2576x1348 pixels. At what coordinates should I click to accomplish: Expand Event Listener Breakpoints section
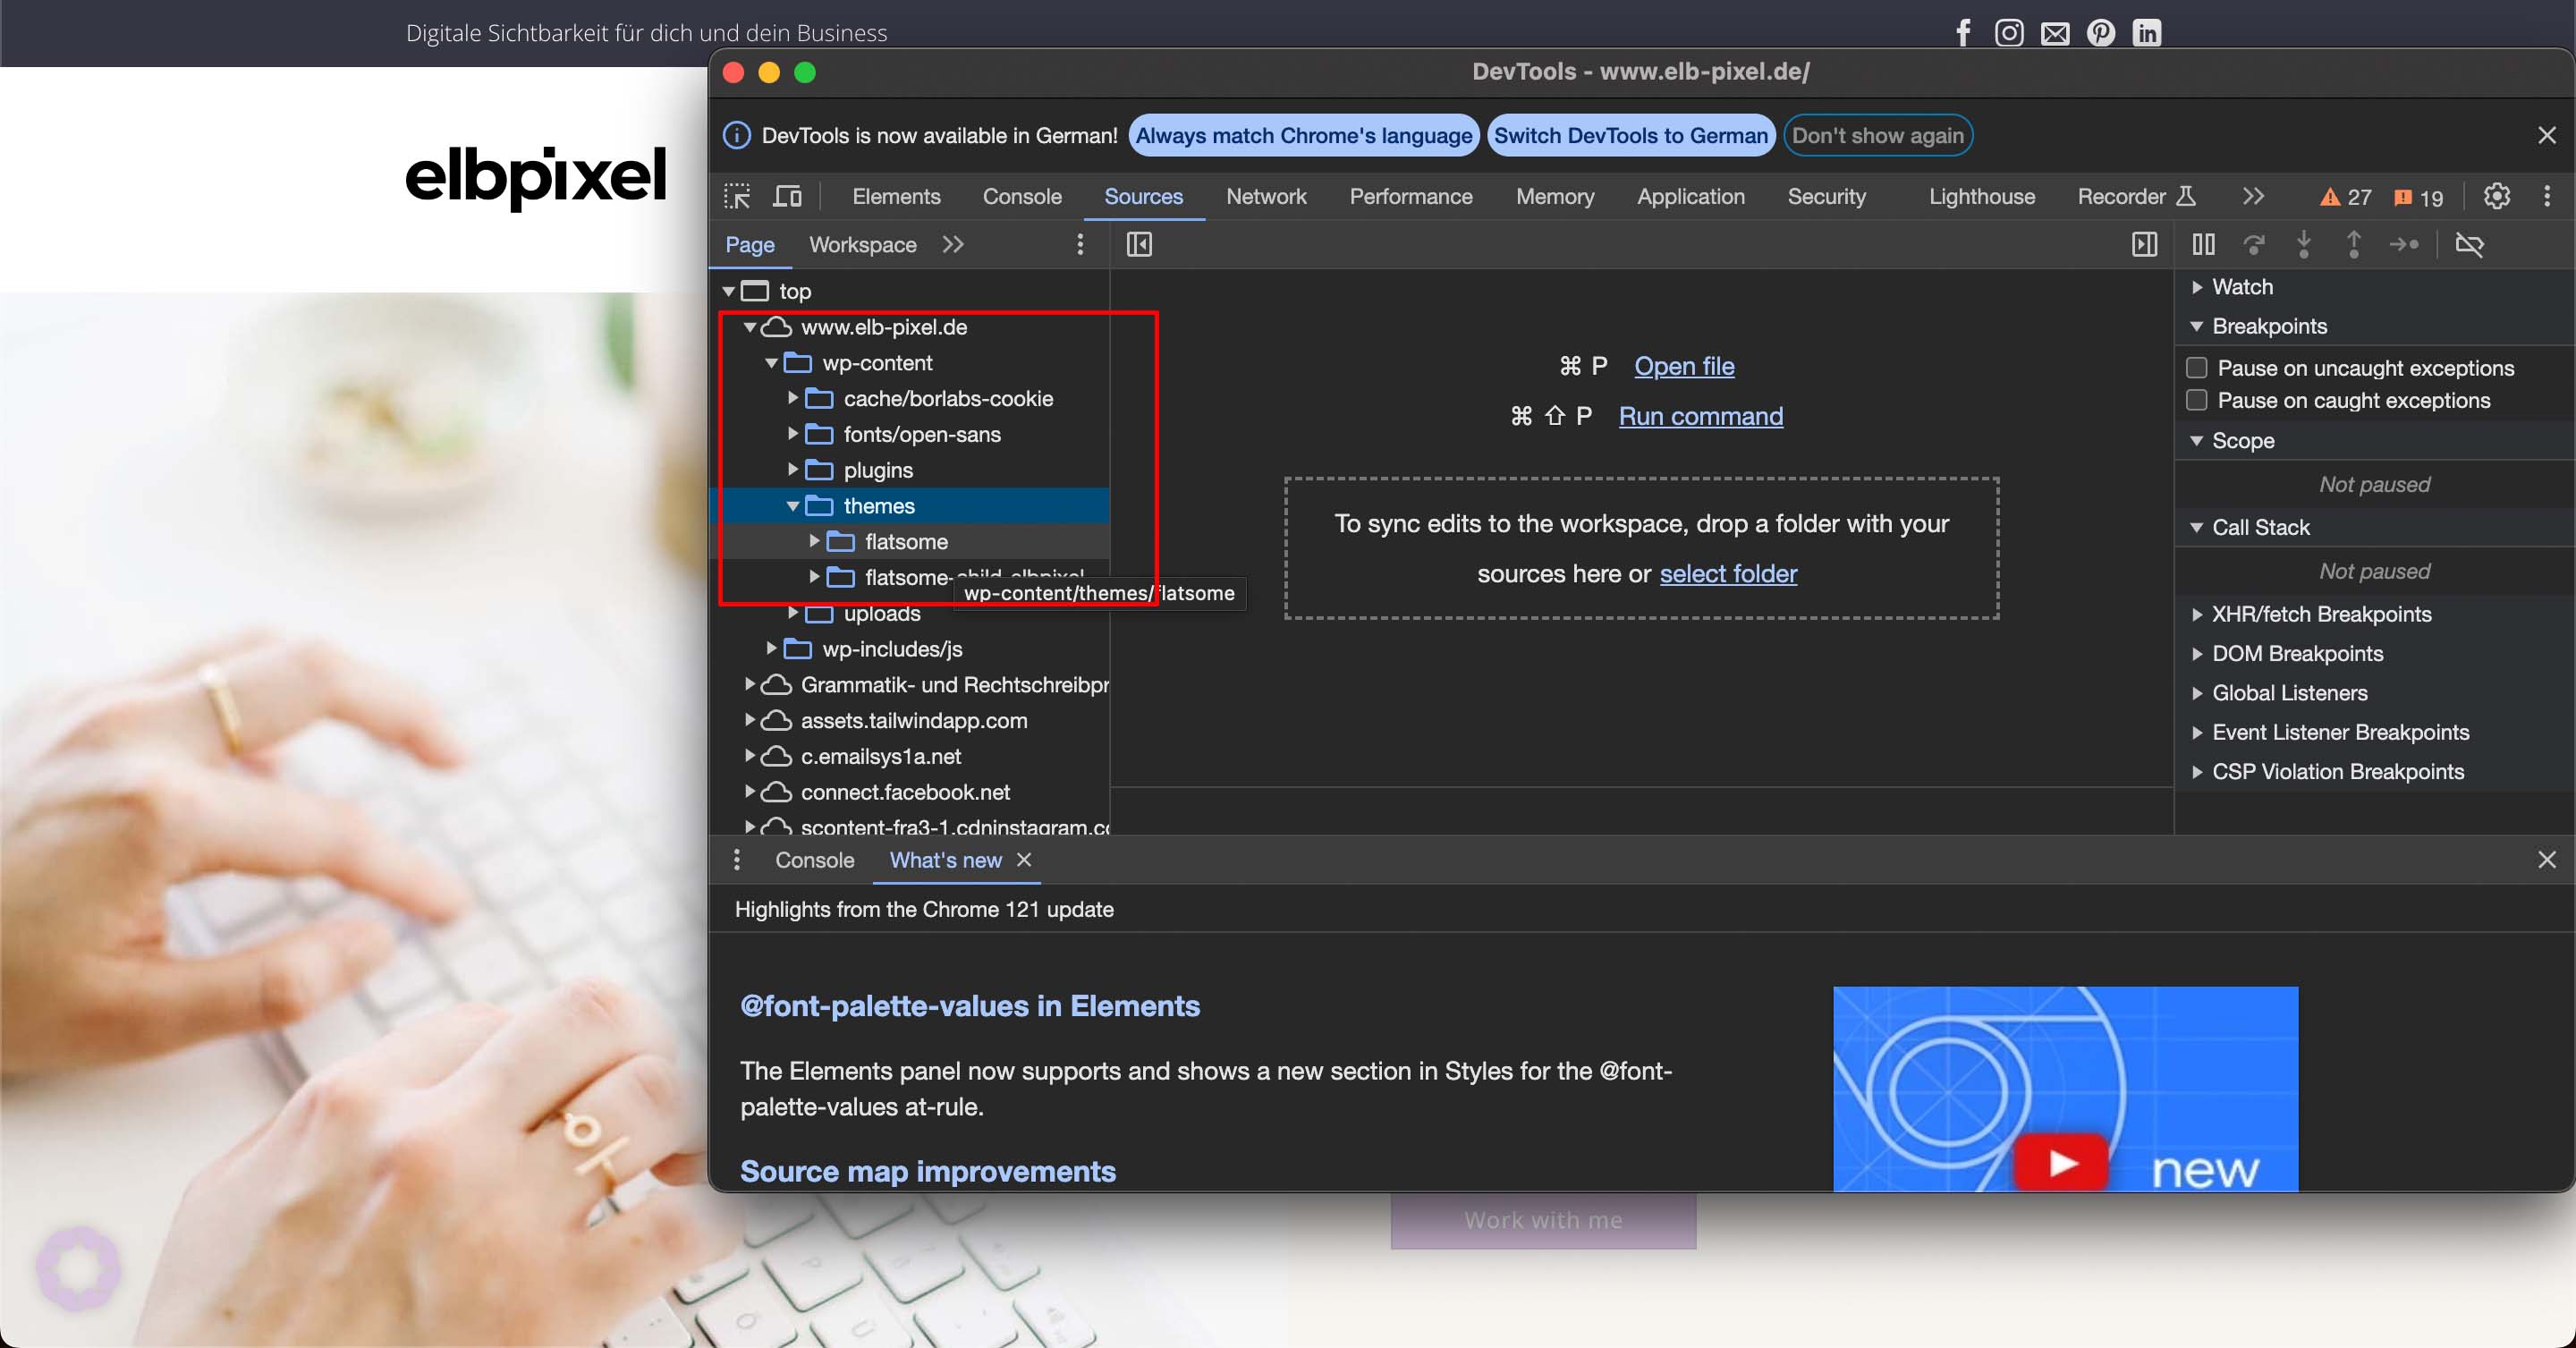pos(2197,733)
